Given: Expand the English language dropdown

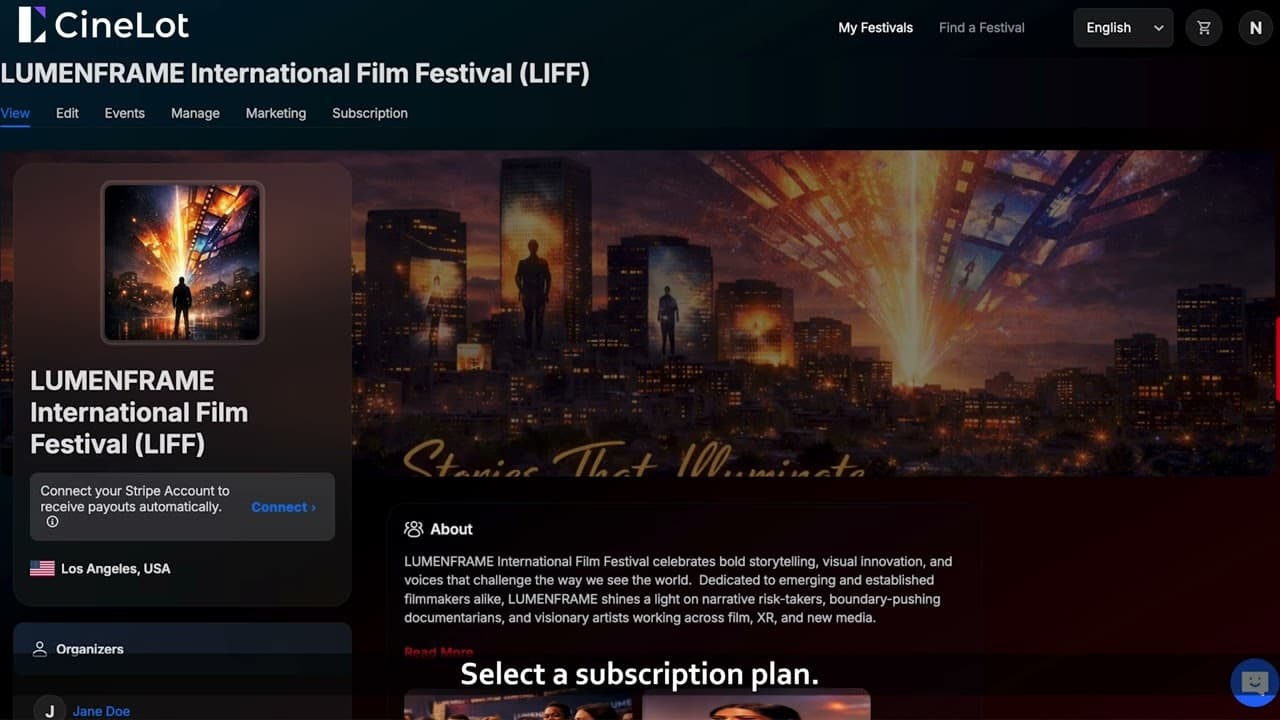Looking at the screenshot, I should point(1123,28).
